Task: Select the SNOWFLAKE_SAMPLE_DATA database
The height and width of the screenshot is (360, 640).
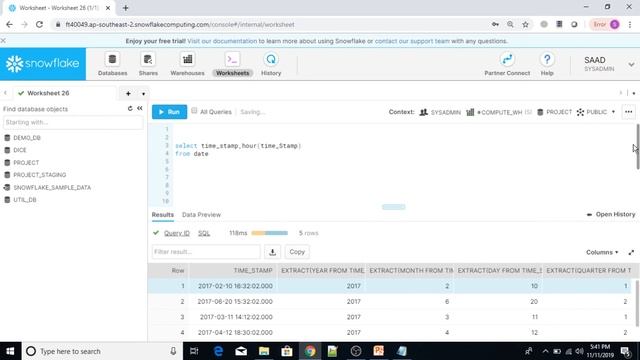Action: coord(52,187)
